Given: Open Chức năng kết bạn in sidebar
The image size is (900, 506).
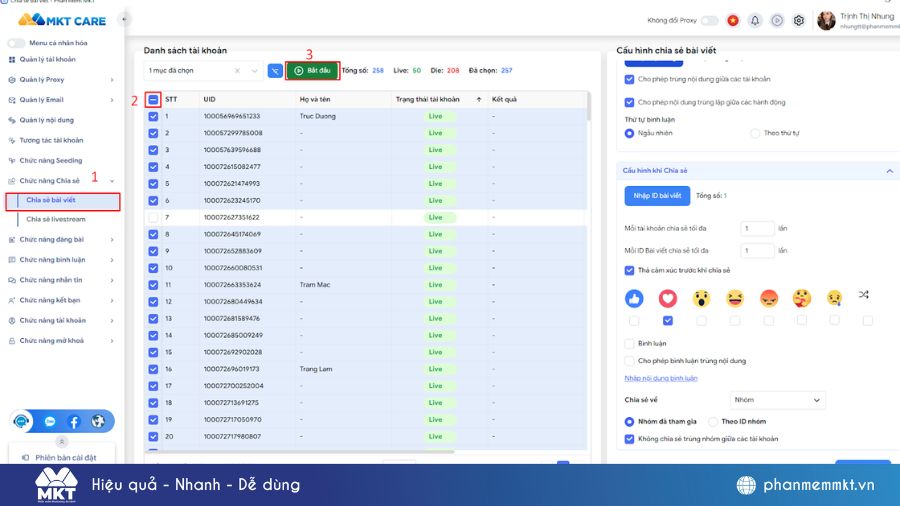Looking at the screenshot, I should pos(49,301).
